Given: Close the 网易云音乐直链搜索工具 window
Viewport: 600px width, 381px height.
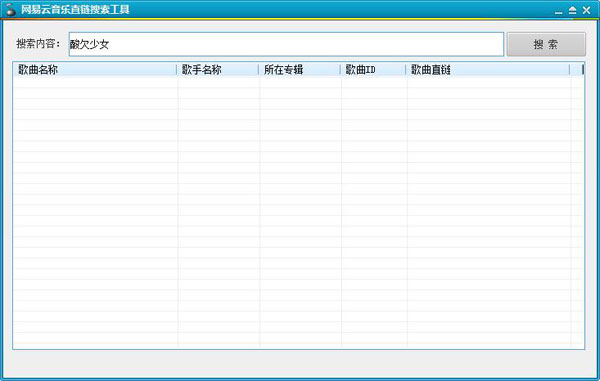Looking at the screenshot, I should (586, 10).
